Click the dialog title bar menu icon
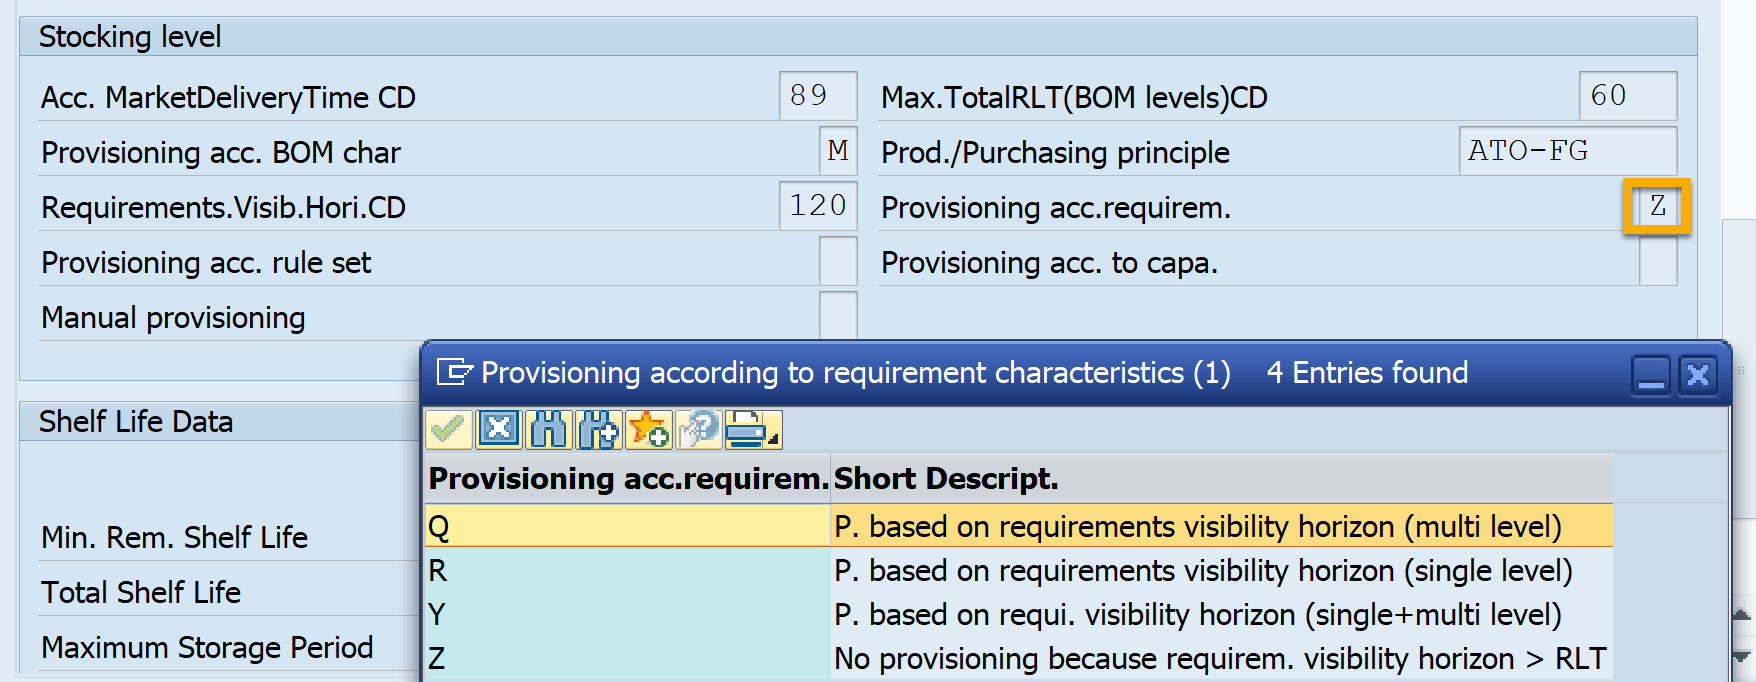This screenshot has width=1756, height=682. coord(455,373)
